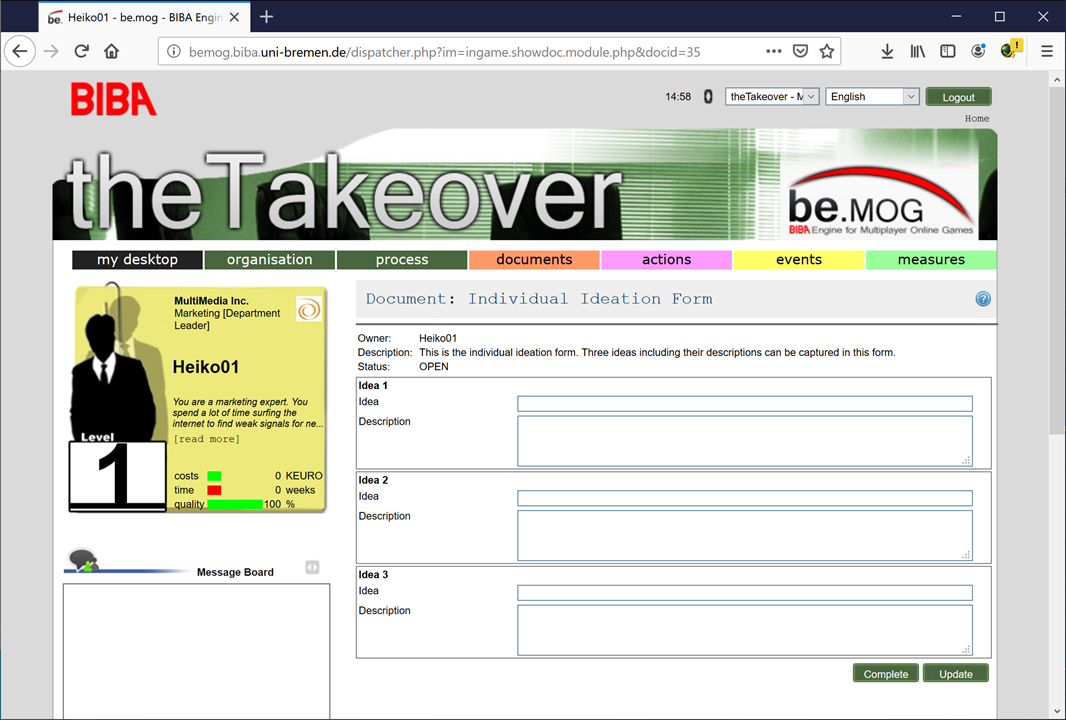This screenshot has width=1066, height=720.
Task: Open help for the Individual Ideation Form
Action: tap(983, 299)
